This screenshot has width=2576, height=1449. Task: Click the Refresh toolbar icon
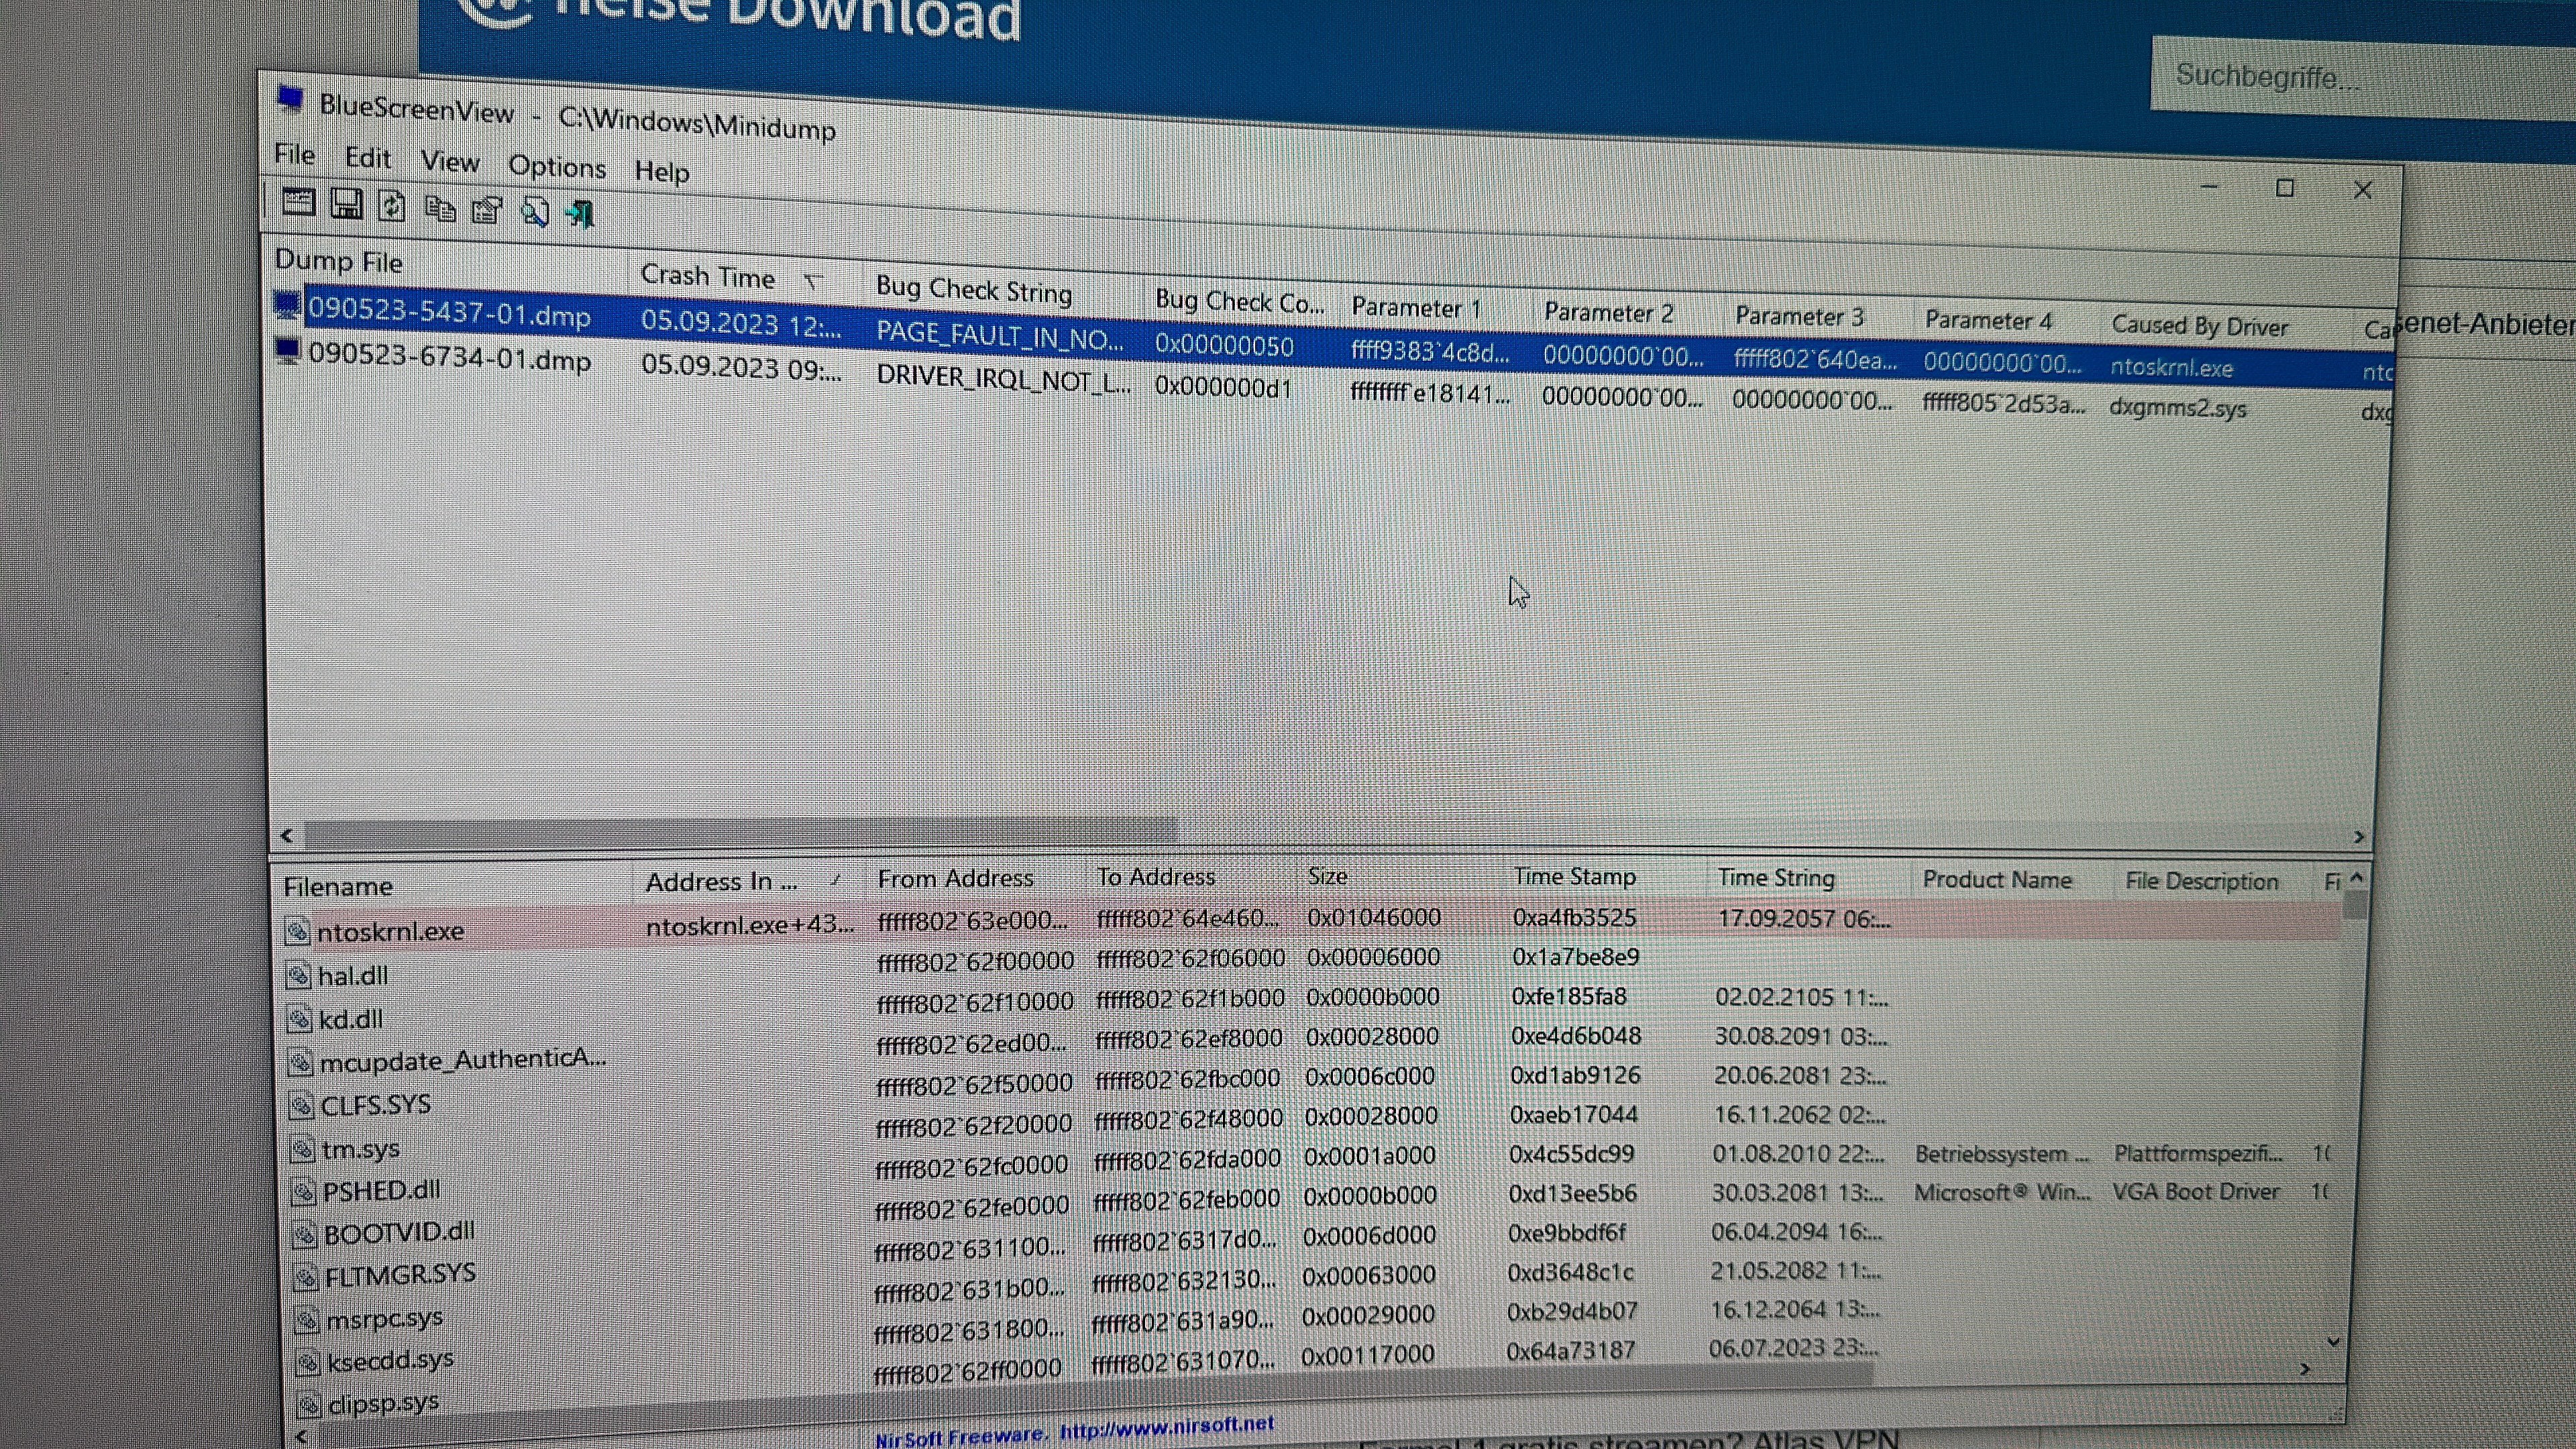392,207
